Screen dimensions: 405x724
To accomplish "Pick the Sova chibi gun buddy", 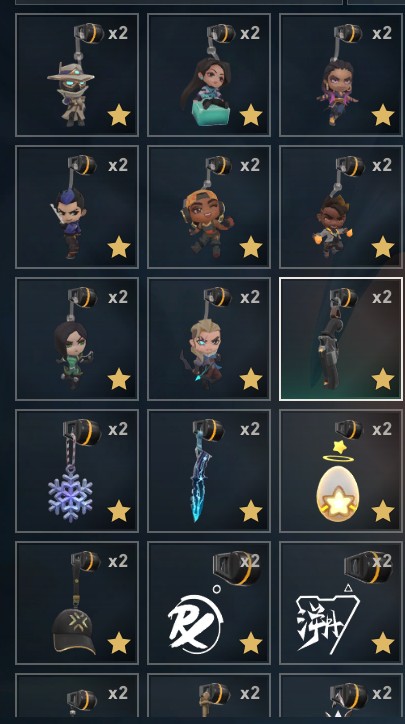I will pos(209,339).
